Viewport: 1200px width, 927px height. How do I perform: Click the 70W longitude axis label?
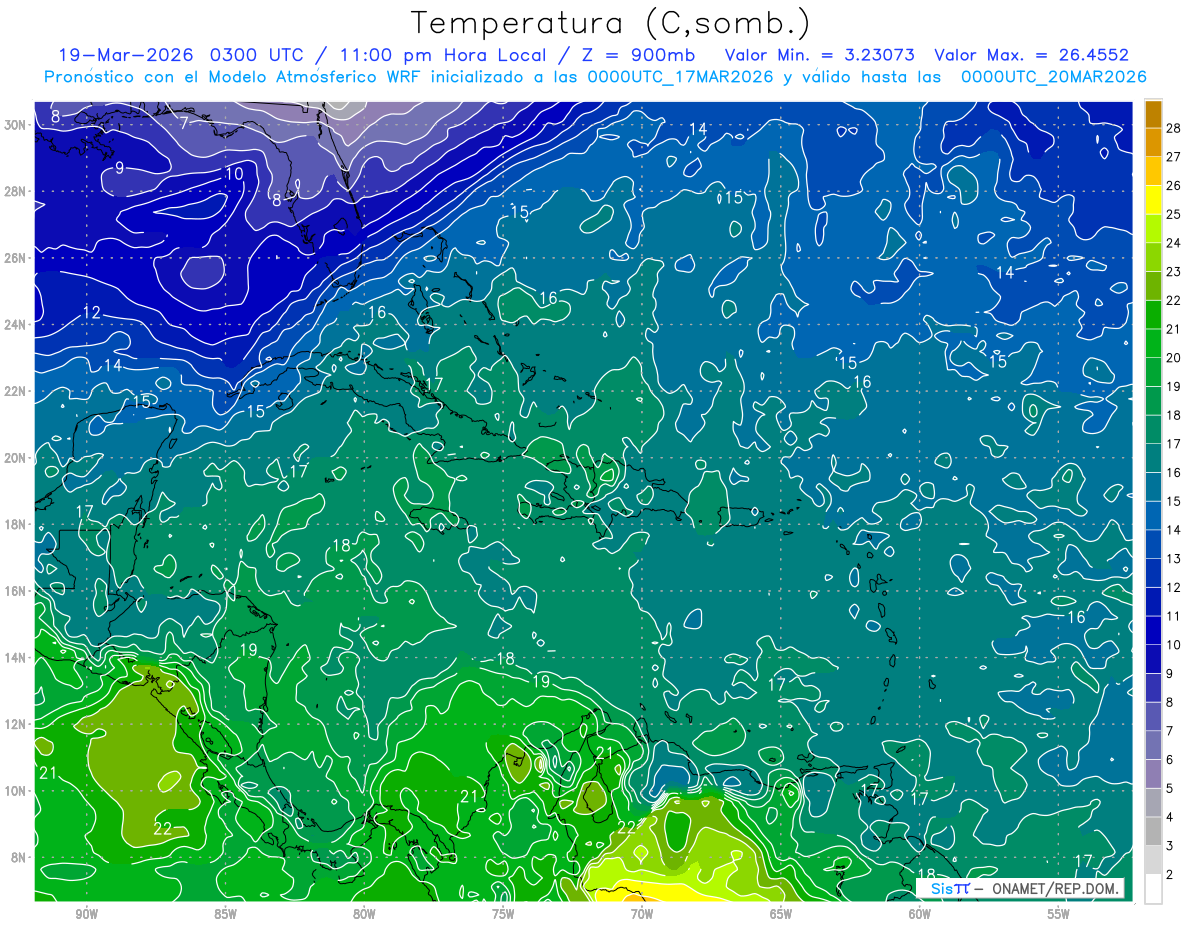coord(642,914)
